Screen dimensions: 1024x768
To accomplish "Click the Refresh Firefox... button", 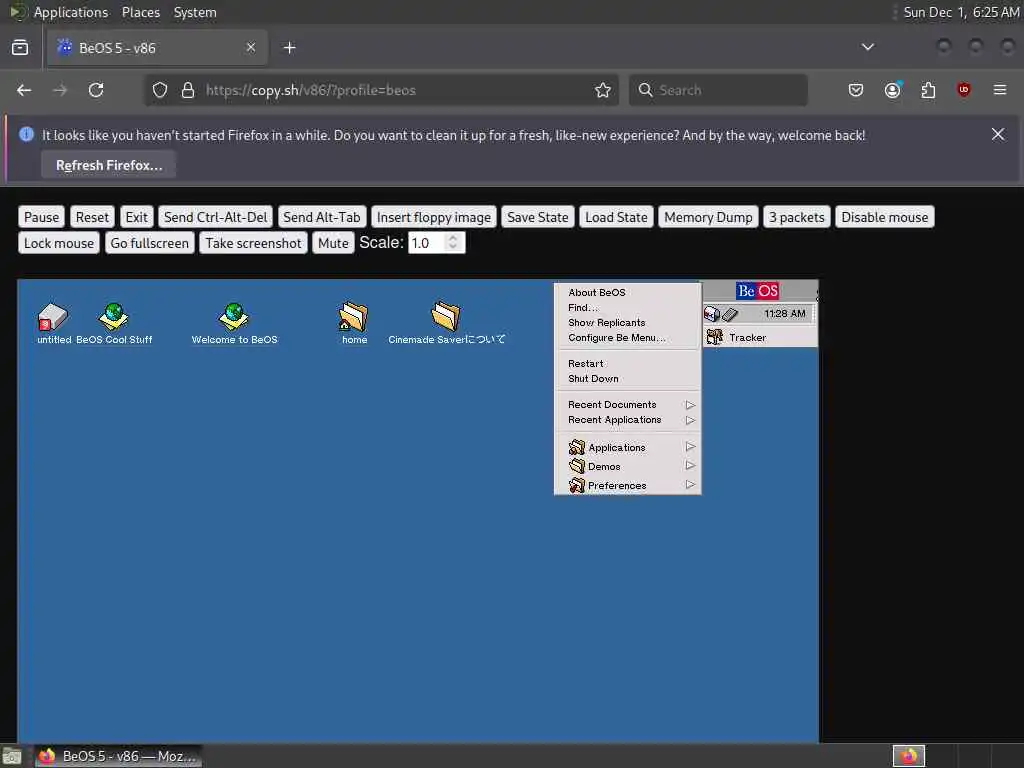I will click(109, 165).
